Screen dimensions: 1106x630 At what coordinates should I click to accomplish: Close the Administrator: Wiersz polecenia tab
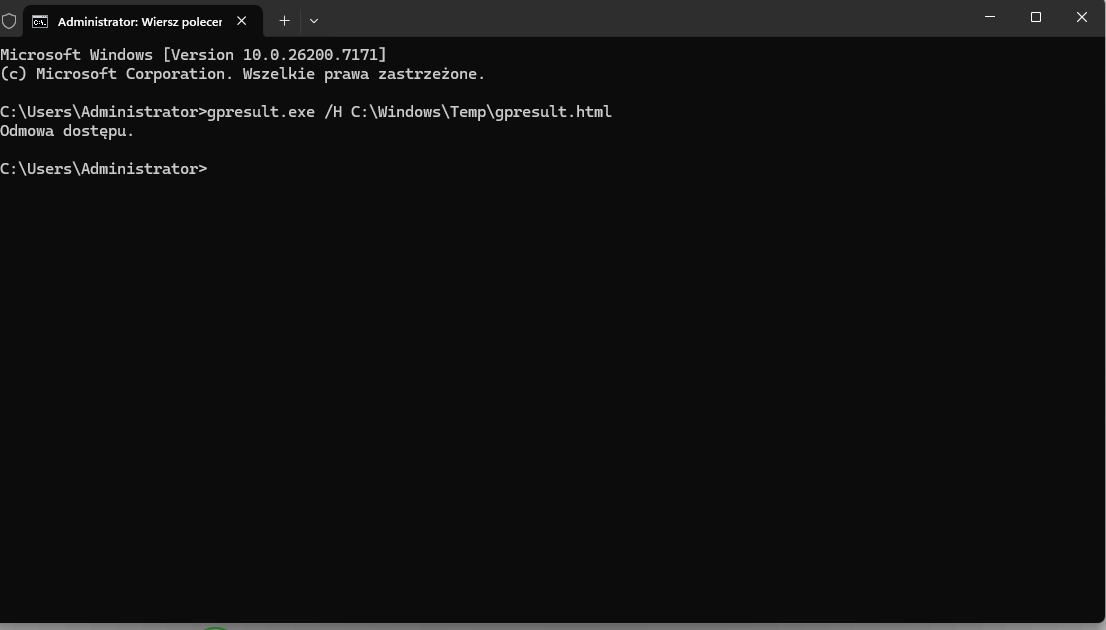click(241, 20)
